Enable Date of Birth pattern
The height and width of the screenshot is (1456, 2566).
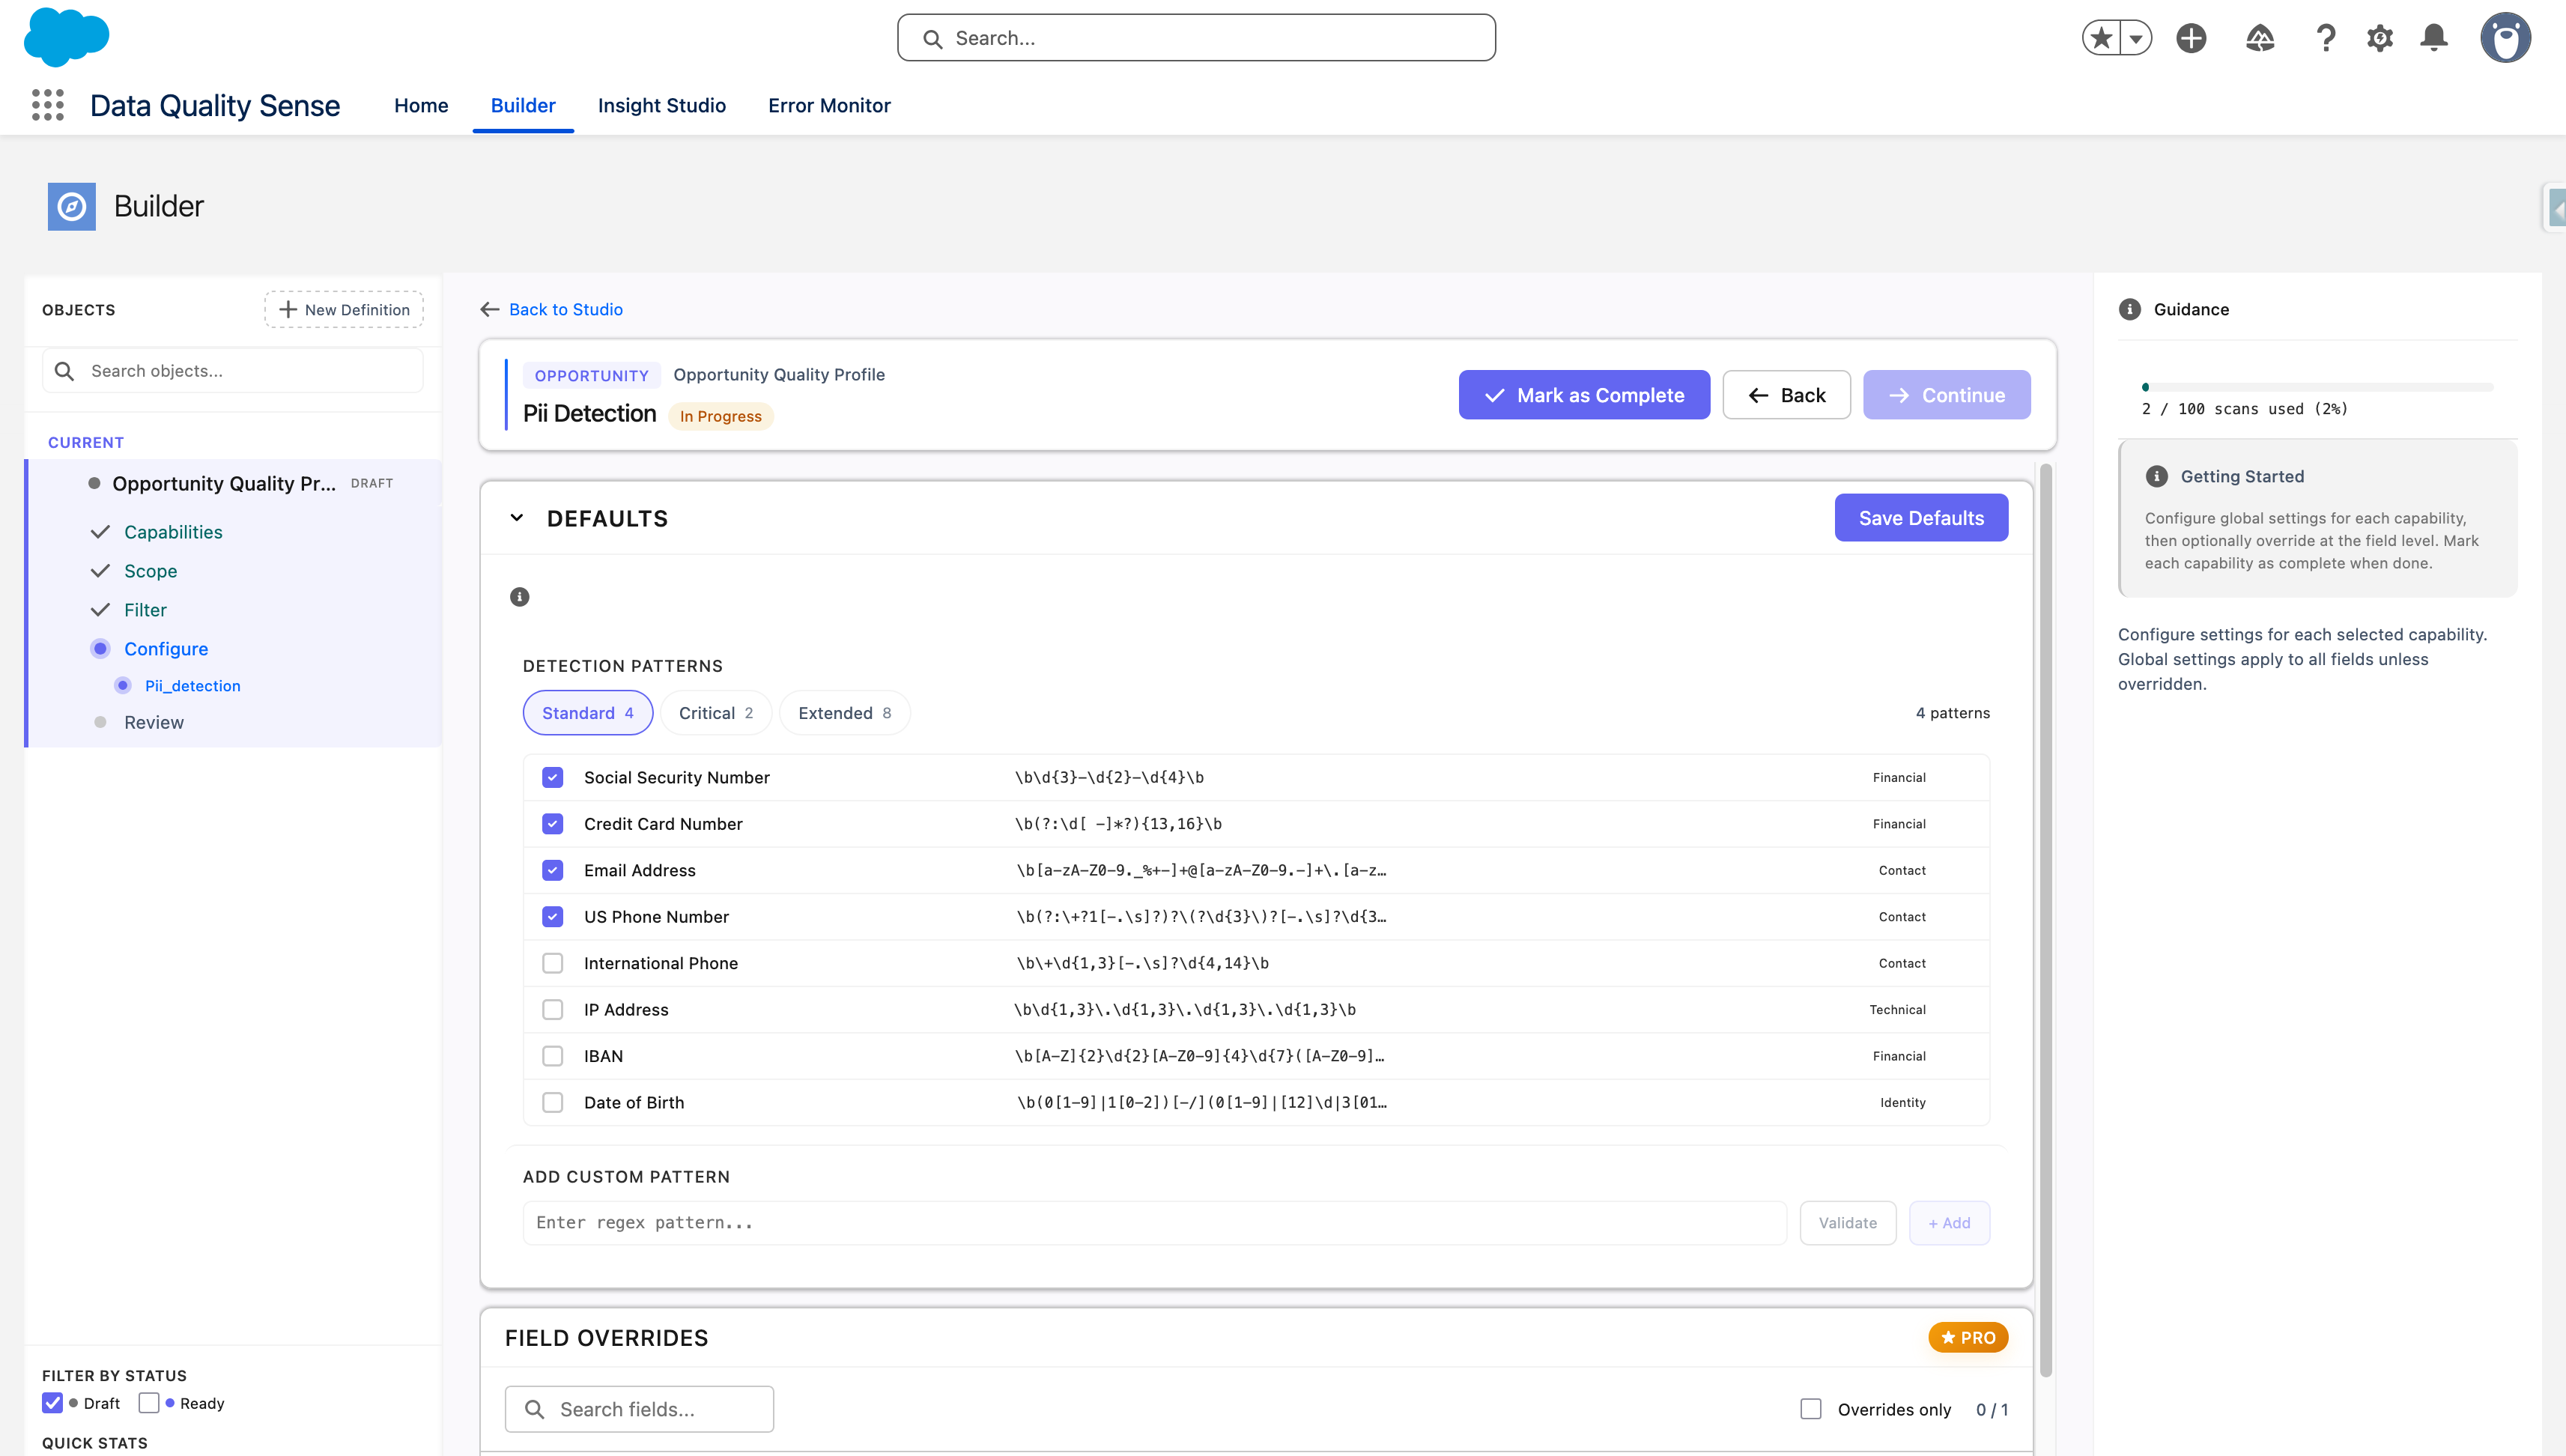pos(553,1102)
